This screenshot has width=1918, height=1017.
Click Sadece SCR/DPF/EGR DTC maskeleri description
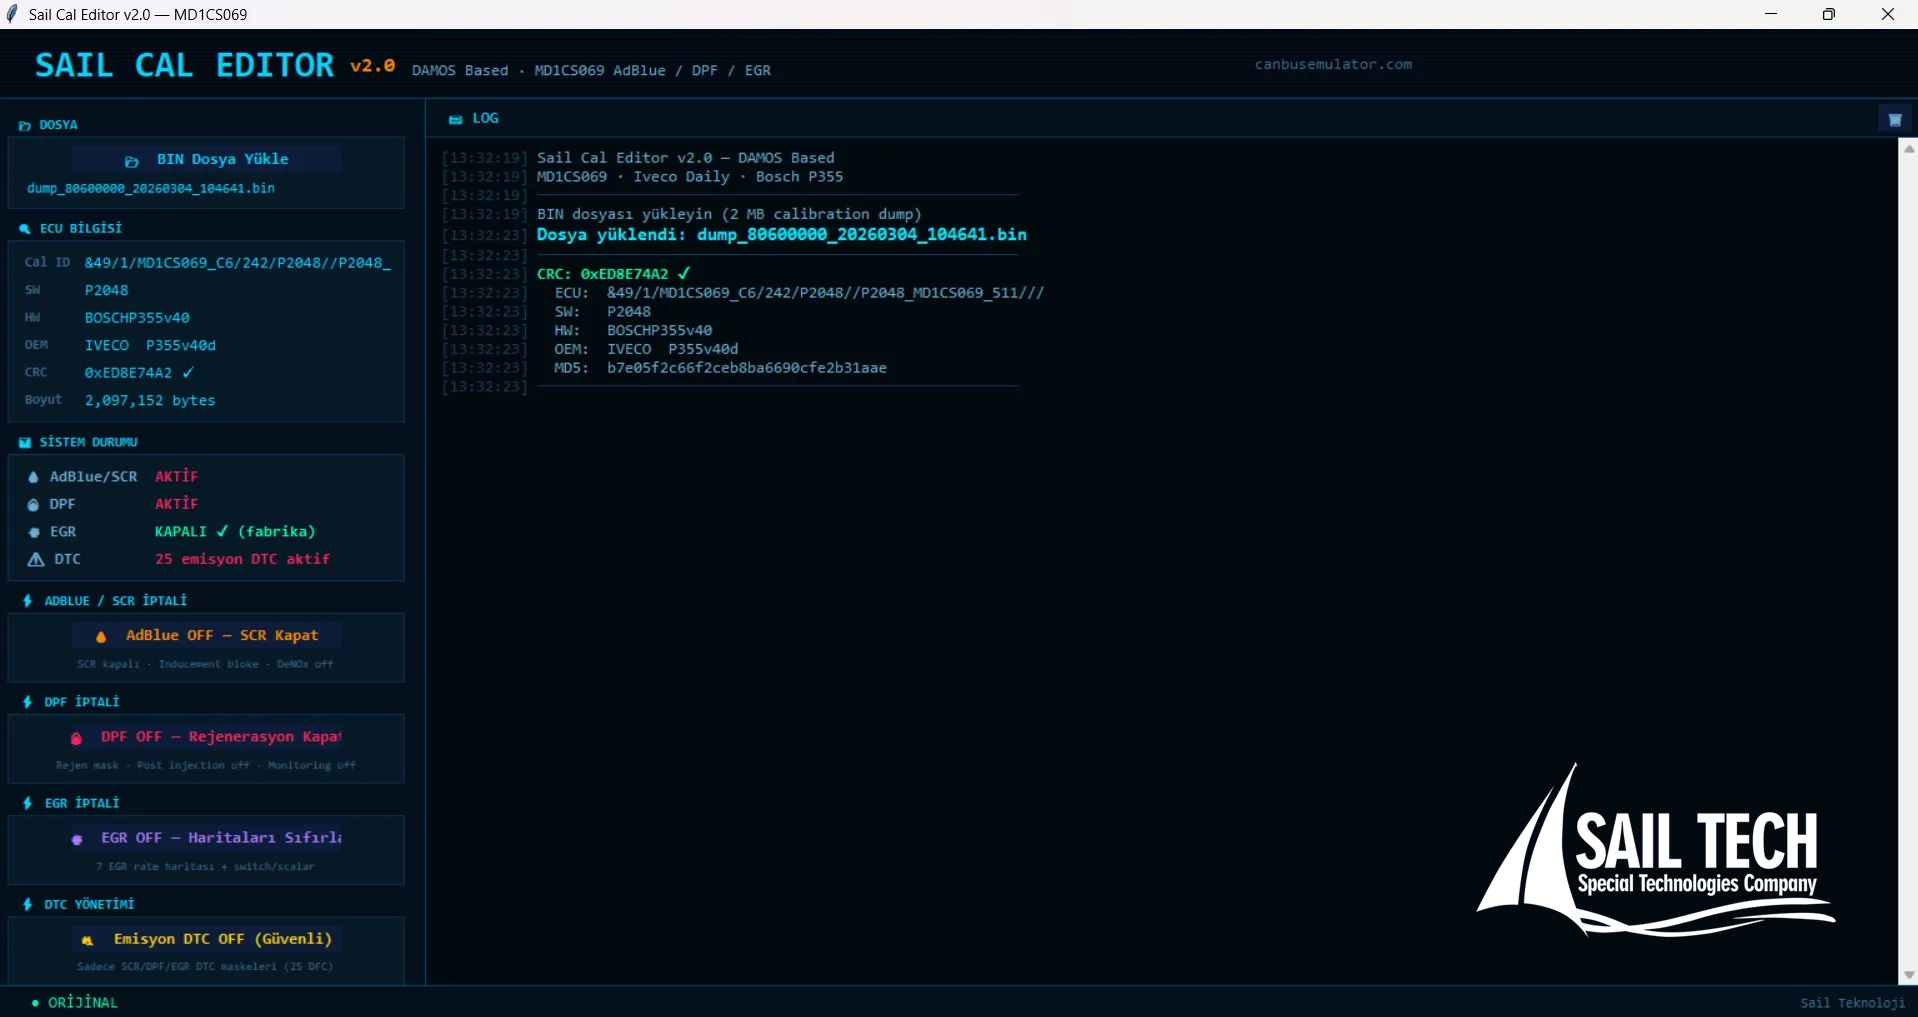(x=205, y=967)
